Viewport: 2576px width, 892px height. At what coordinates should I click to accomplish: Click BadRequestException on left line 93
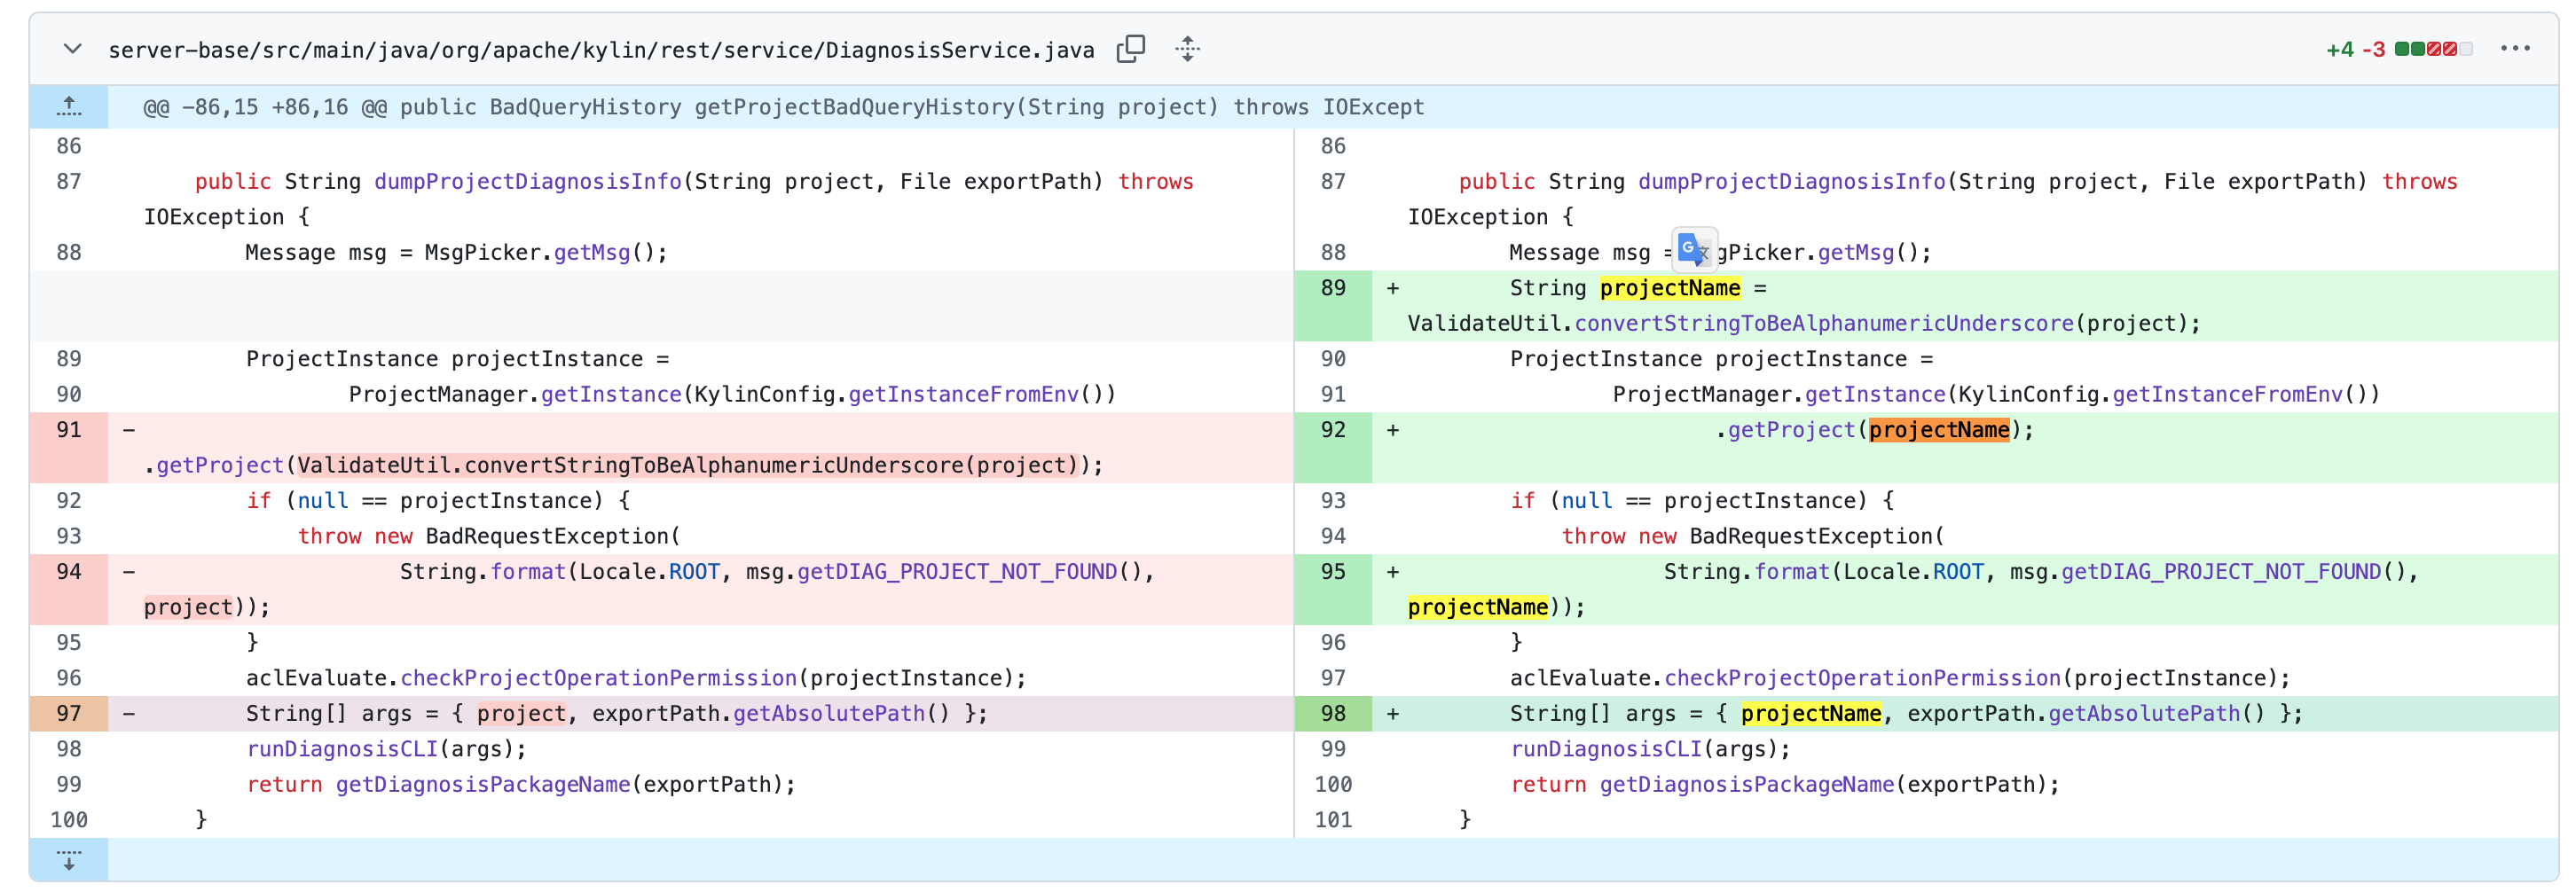(547, 536)
